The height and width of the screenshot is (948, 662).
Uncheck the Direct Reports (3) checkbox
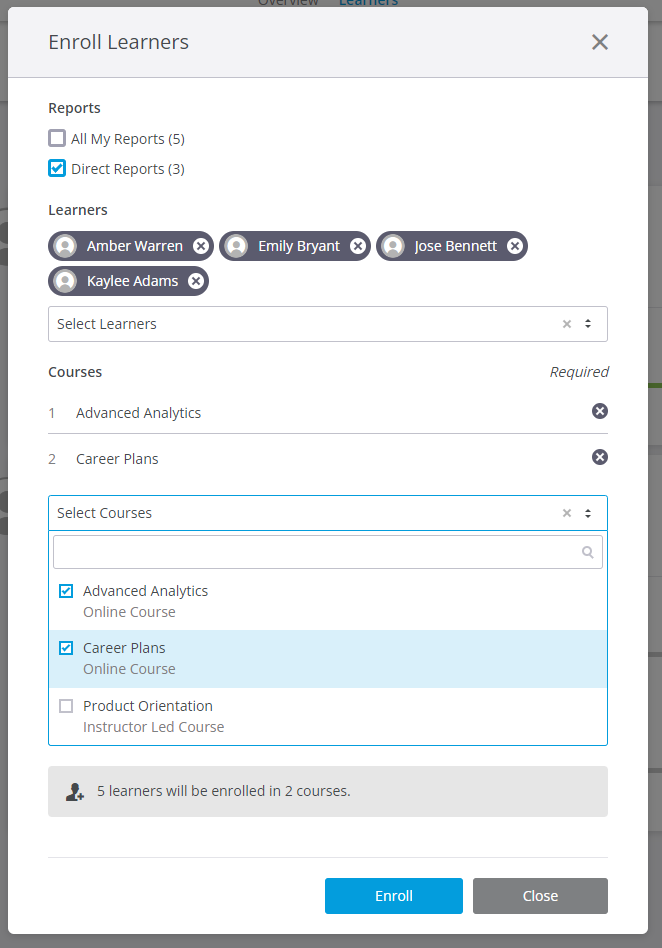click(x=57, y=168)
